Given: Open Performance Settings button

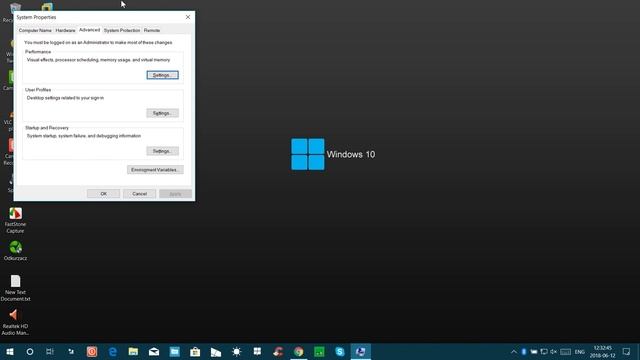Looking at the screenshot, I should point(162,75).
